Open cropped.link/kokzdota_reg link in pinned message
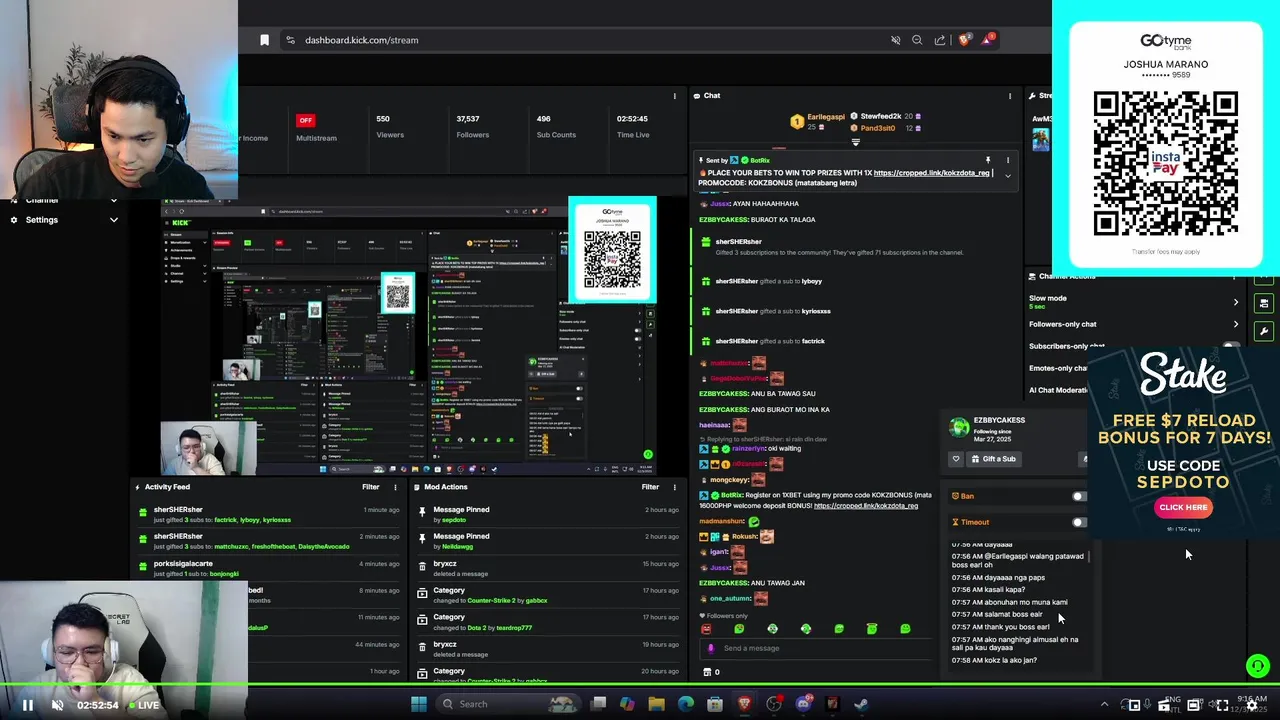 pyautogui.click(x=931, y=173)
